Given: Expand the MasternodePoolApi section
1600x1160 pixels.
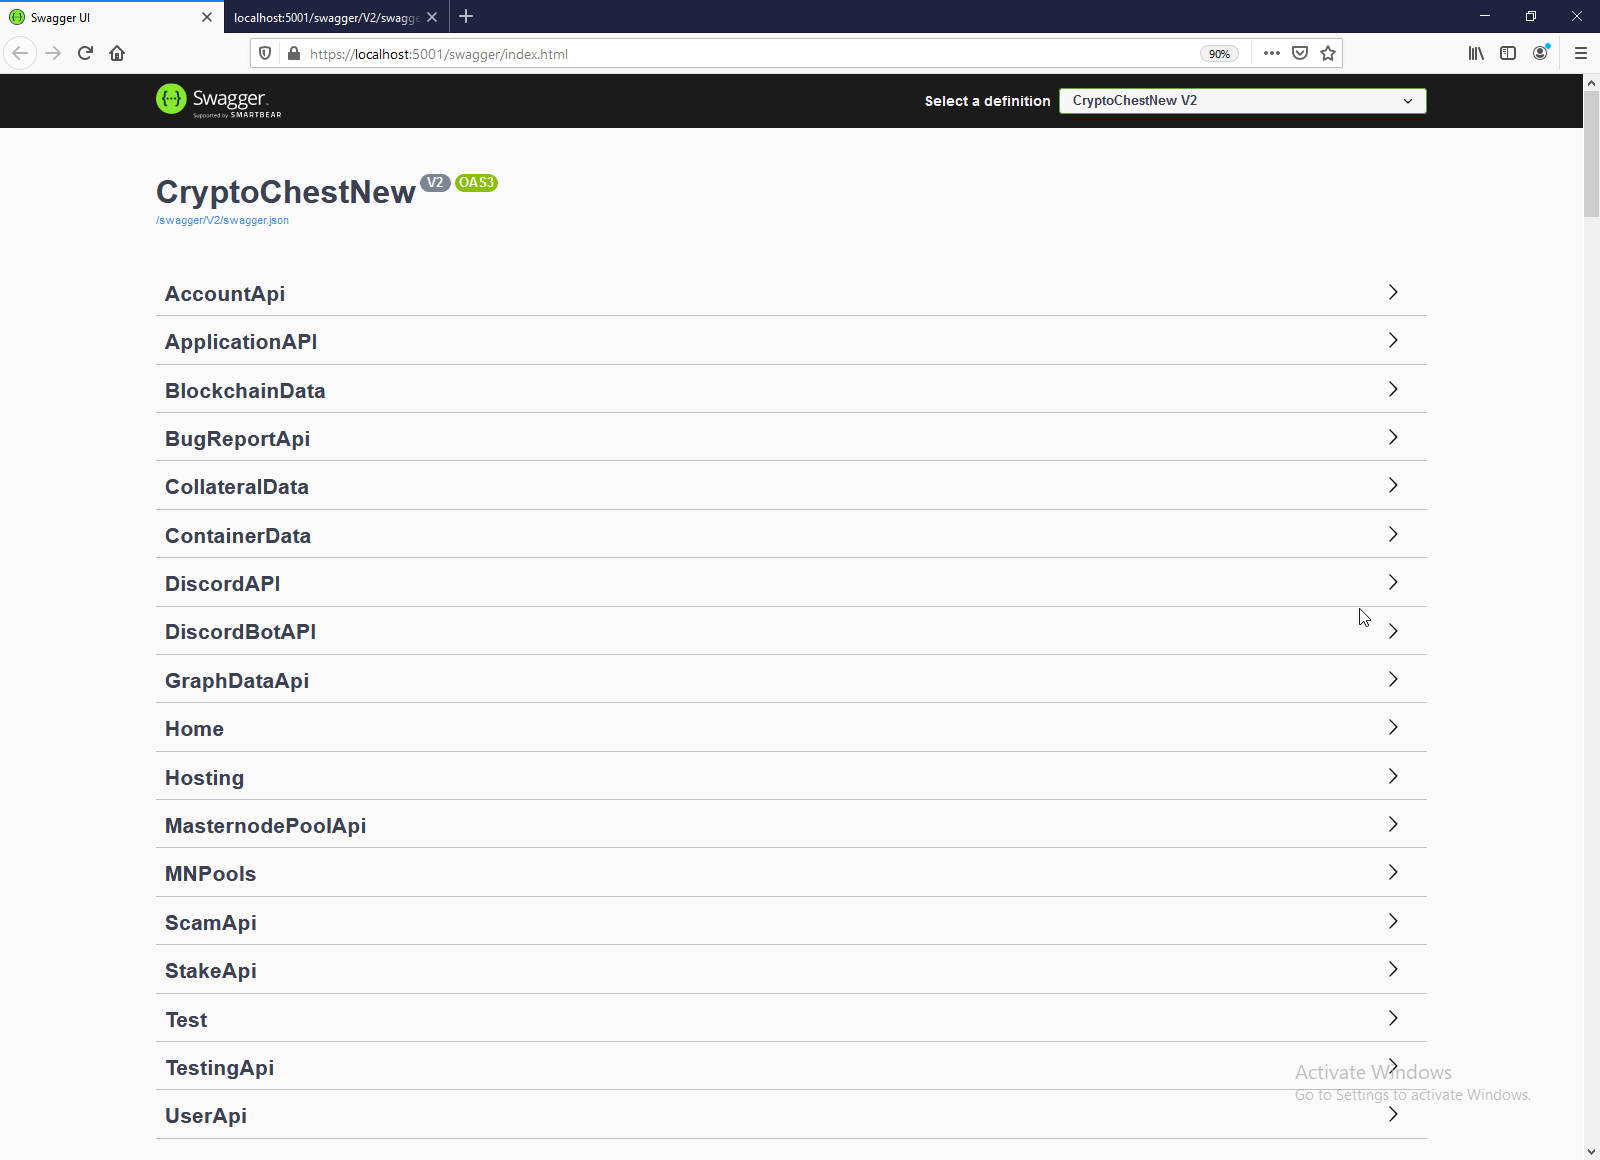Looking at the screenshot, I should 791,825.
